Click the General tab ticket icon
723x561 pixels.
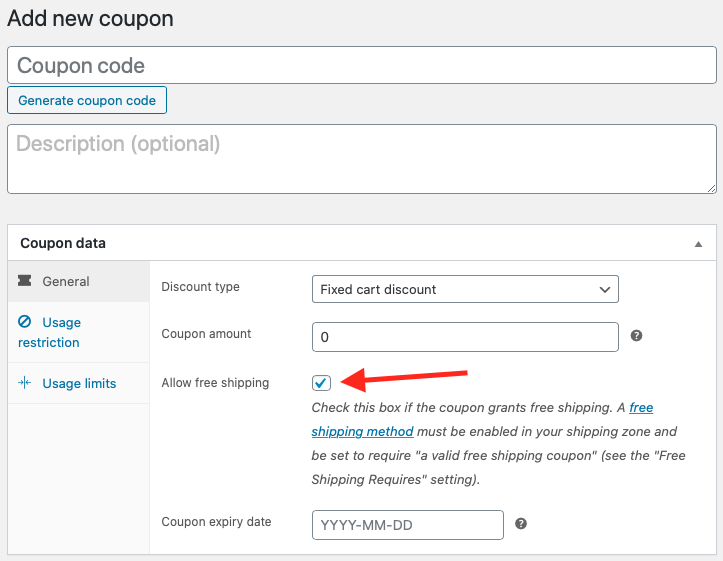tap(25, 282)
